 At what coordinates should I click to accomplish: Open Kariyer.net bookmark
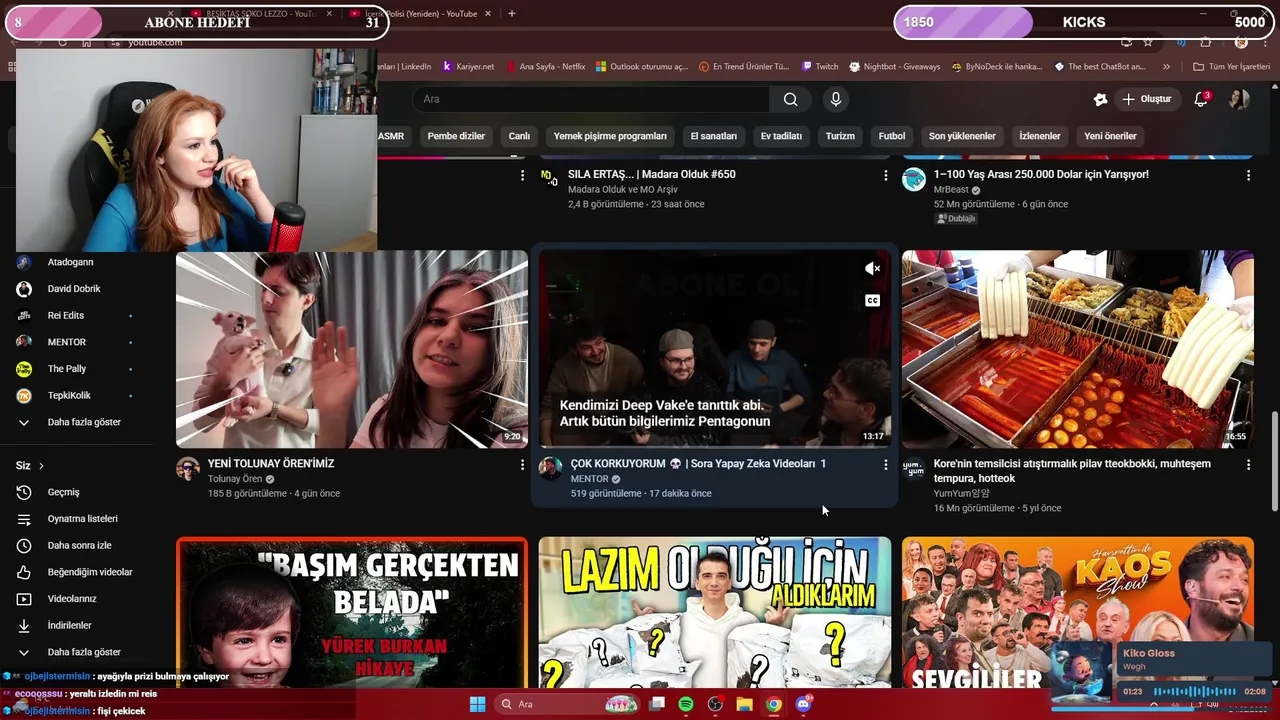(468, 67)
